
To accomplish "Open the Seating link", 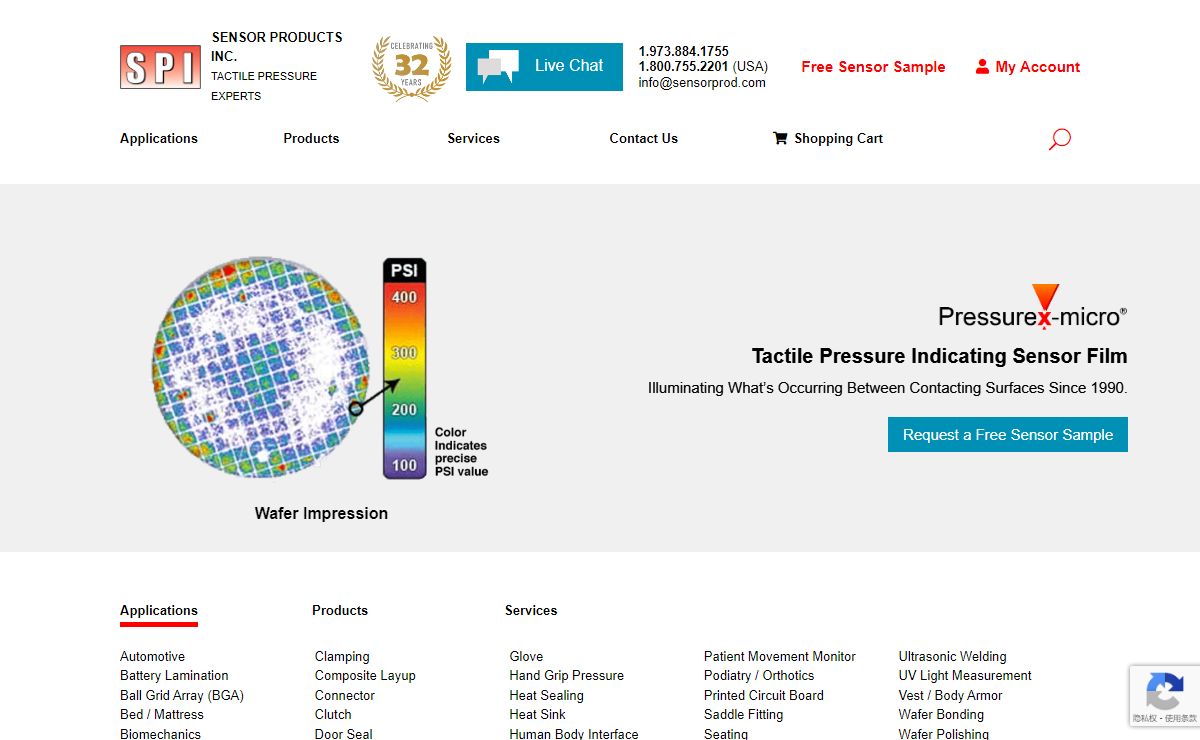I will tap(726, 734).
